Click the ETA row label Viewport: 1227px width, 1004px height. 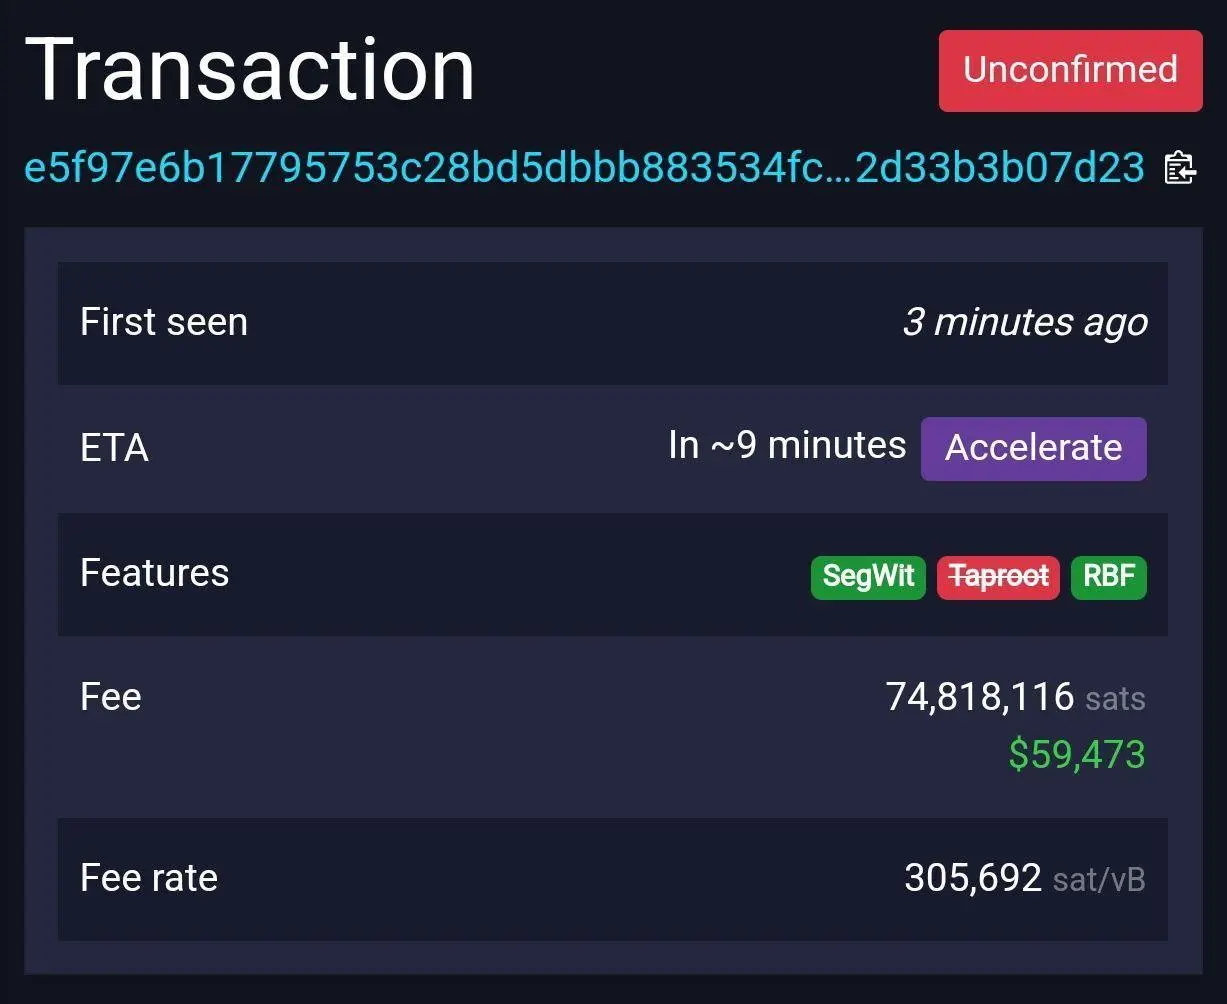(114, 447)
